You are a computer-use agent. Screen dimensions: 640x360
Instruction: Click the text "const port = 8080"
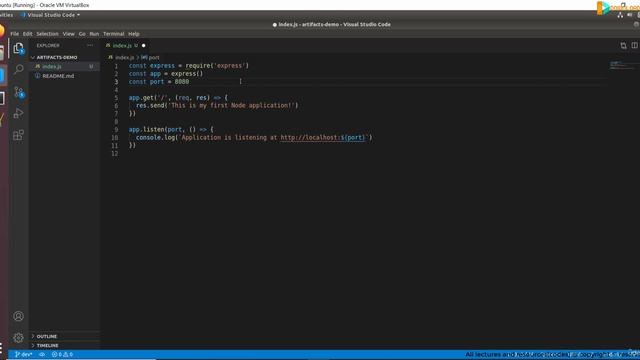click(x=159, y=82)
